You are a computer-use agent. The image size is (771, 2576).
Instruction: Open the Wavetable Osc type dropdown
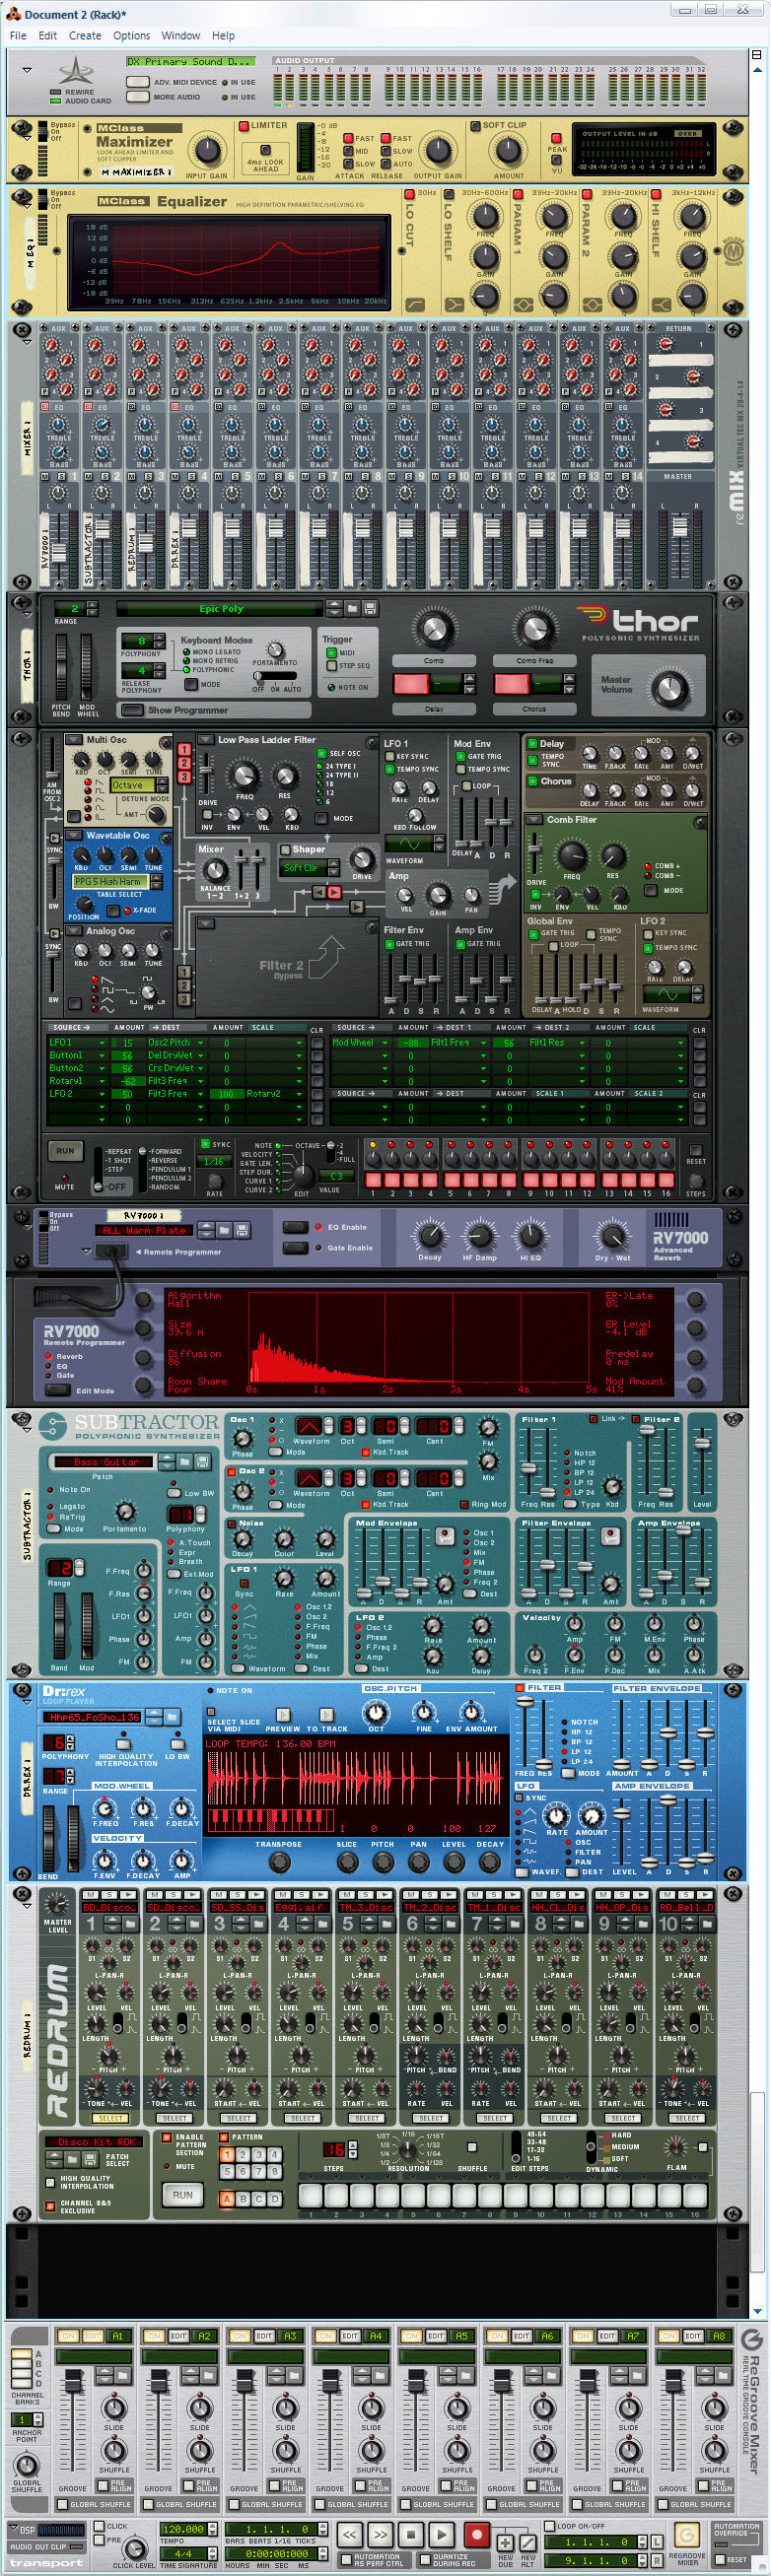point(73,835)
